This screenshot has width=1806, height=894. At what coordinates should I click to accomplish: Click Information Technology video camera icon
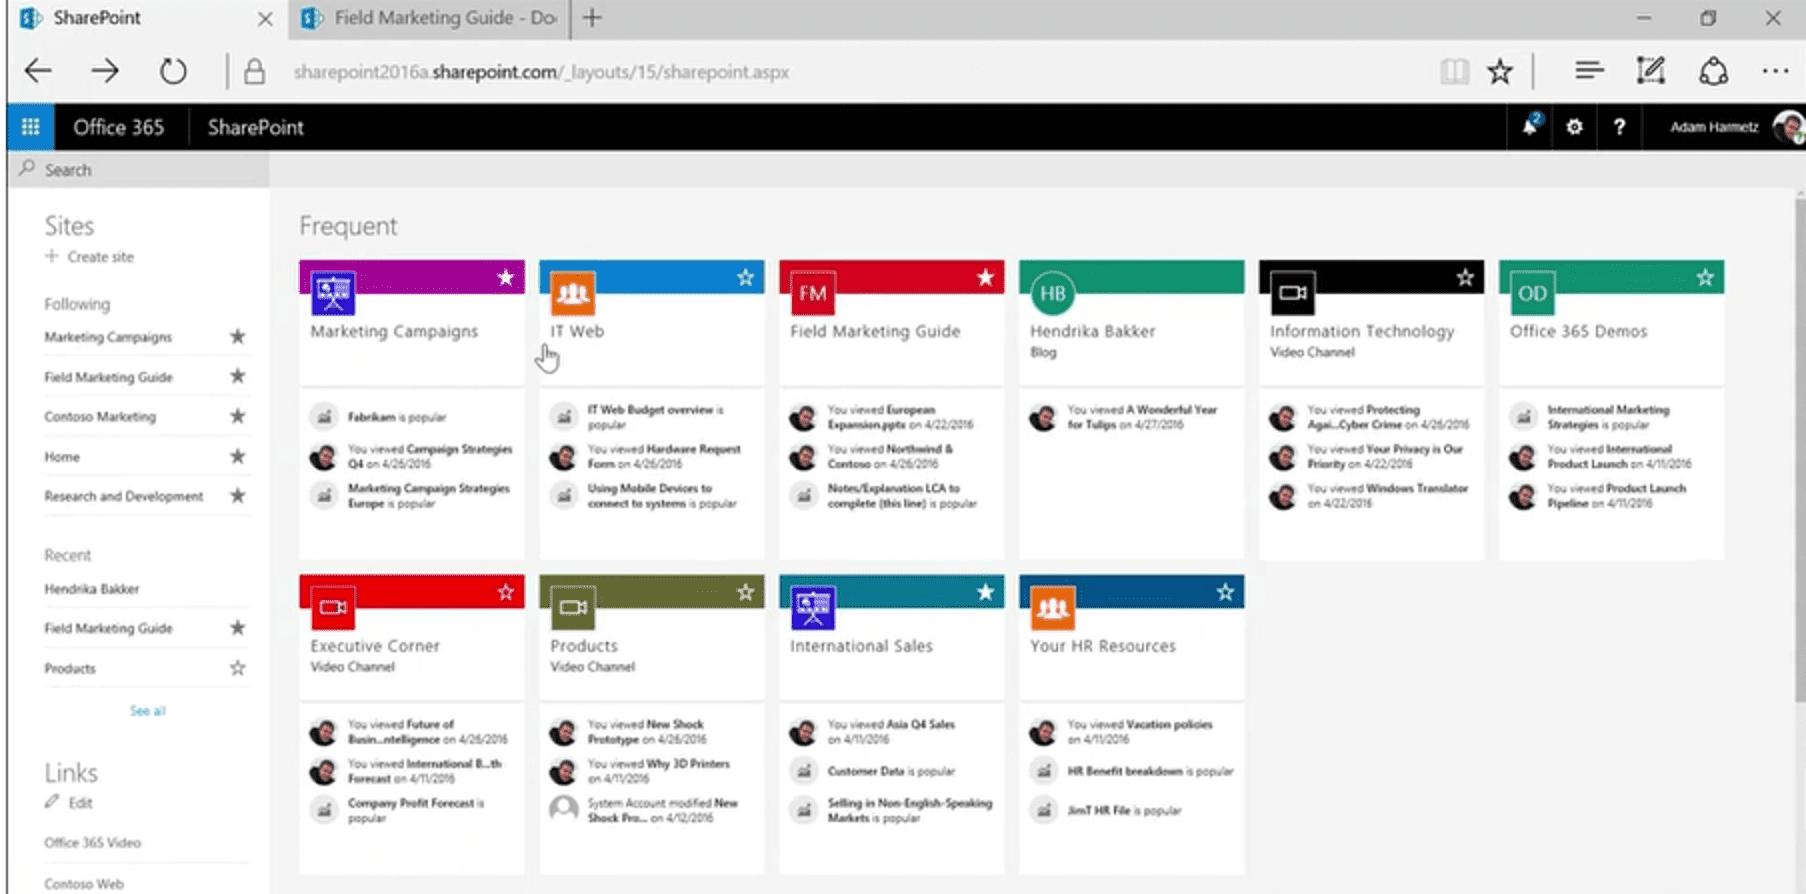[1293, 293]
